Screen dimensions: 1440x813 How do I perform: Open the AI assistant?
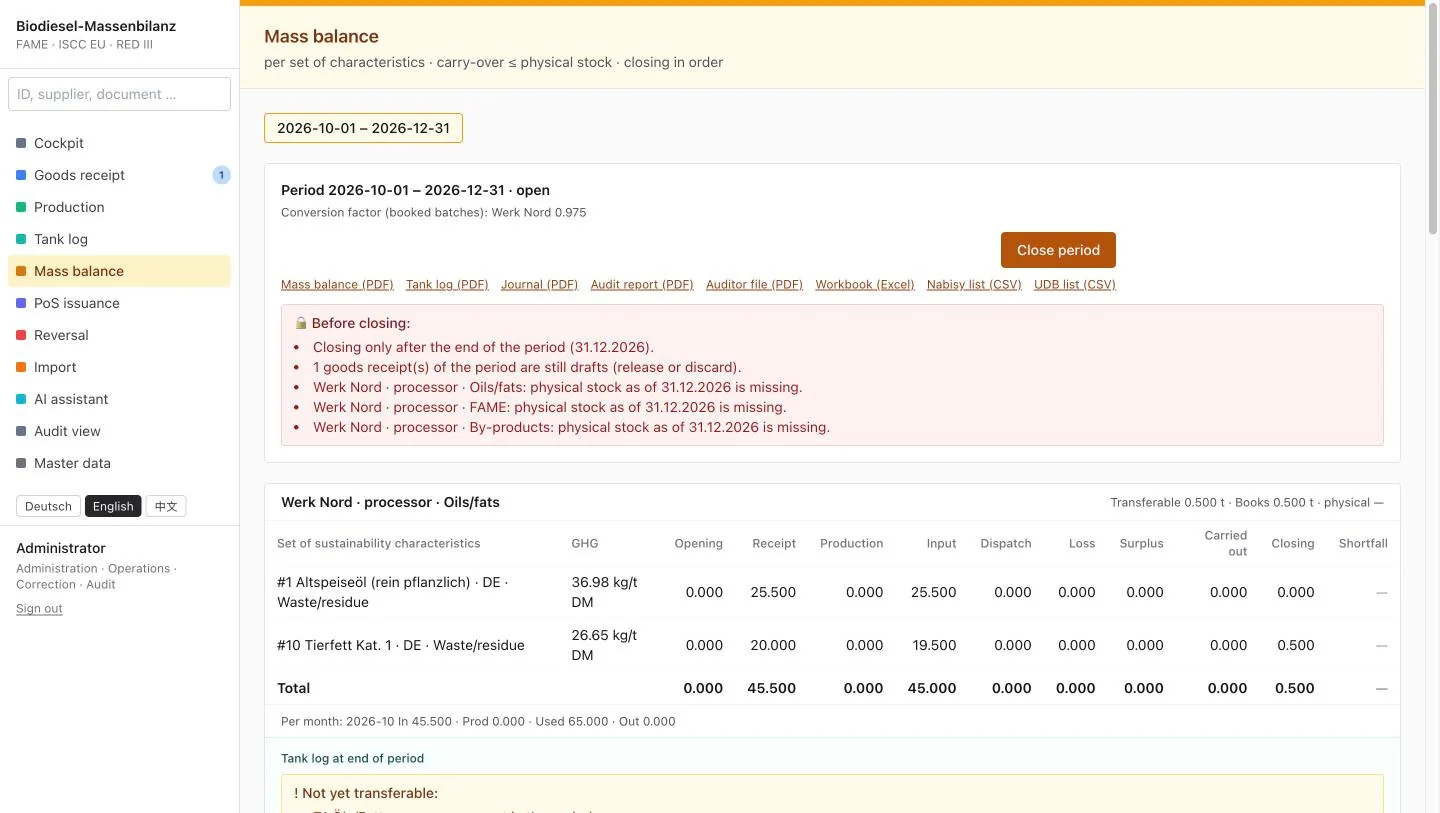click(119, 399)
